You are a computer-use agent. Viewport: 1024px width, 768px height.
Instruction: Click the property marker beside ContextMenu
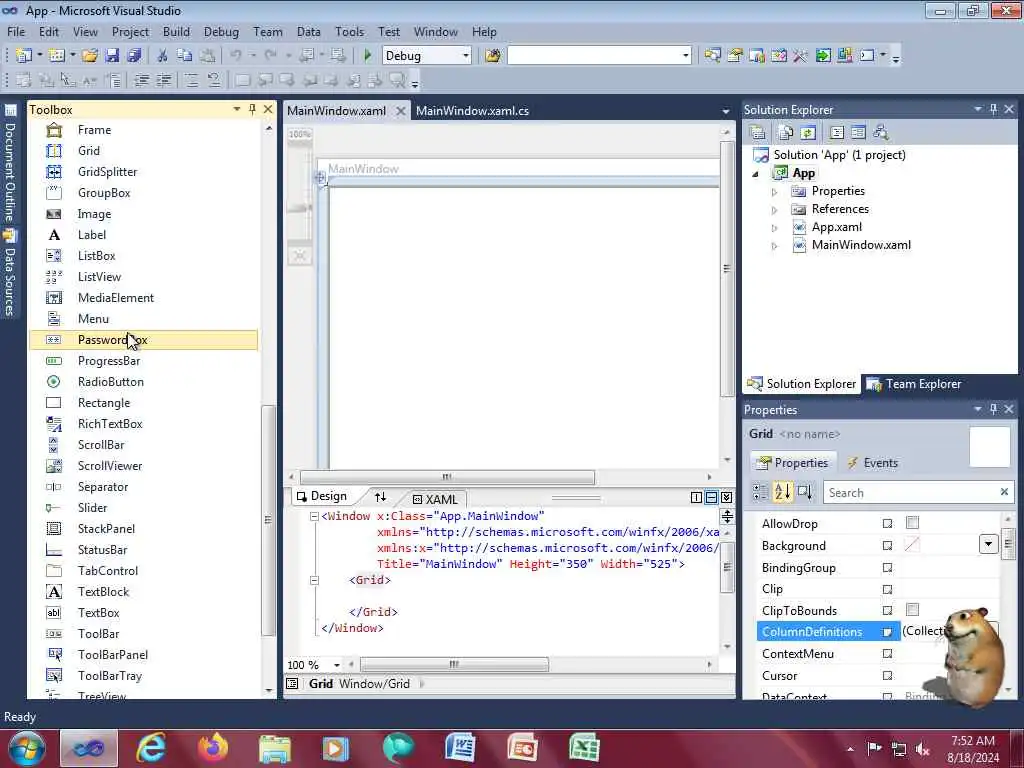(887, 654)
